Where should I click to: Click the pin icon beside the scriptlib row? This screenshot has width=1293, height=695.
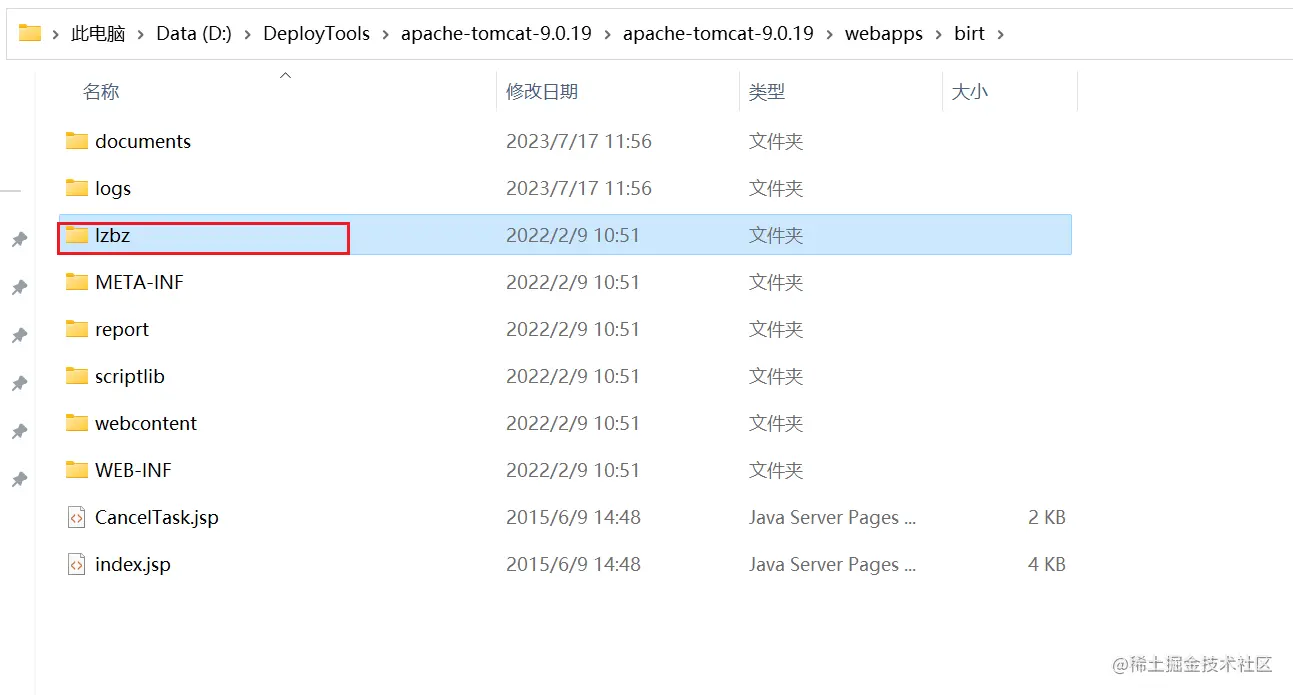click(18, 384)
